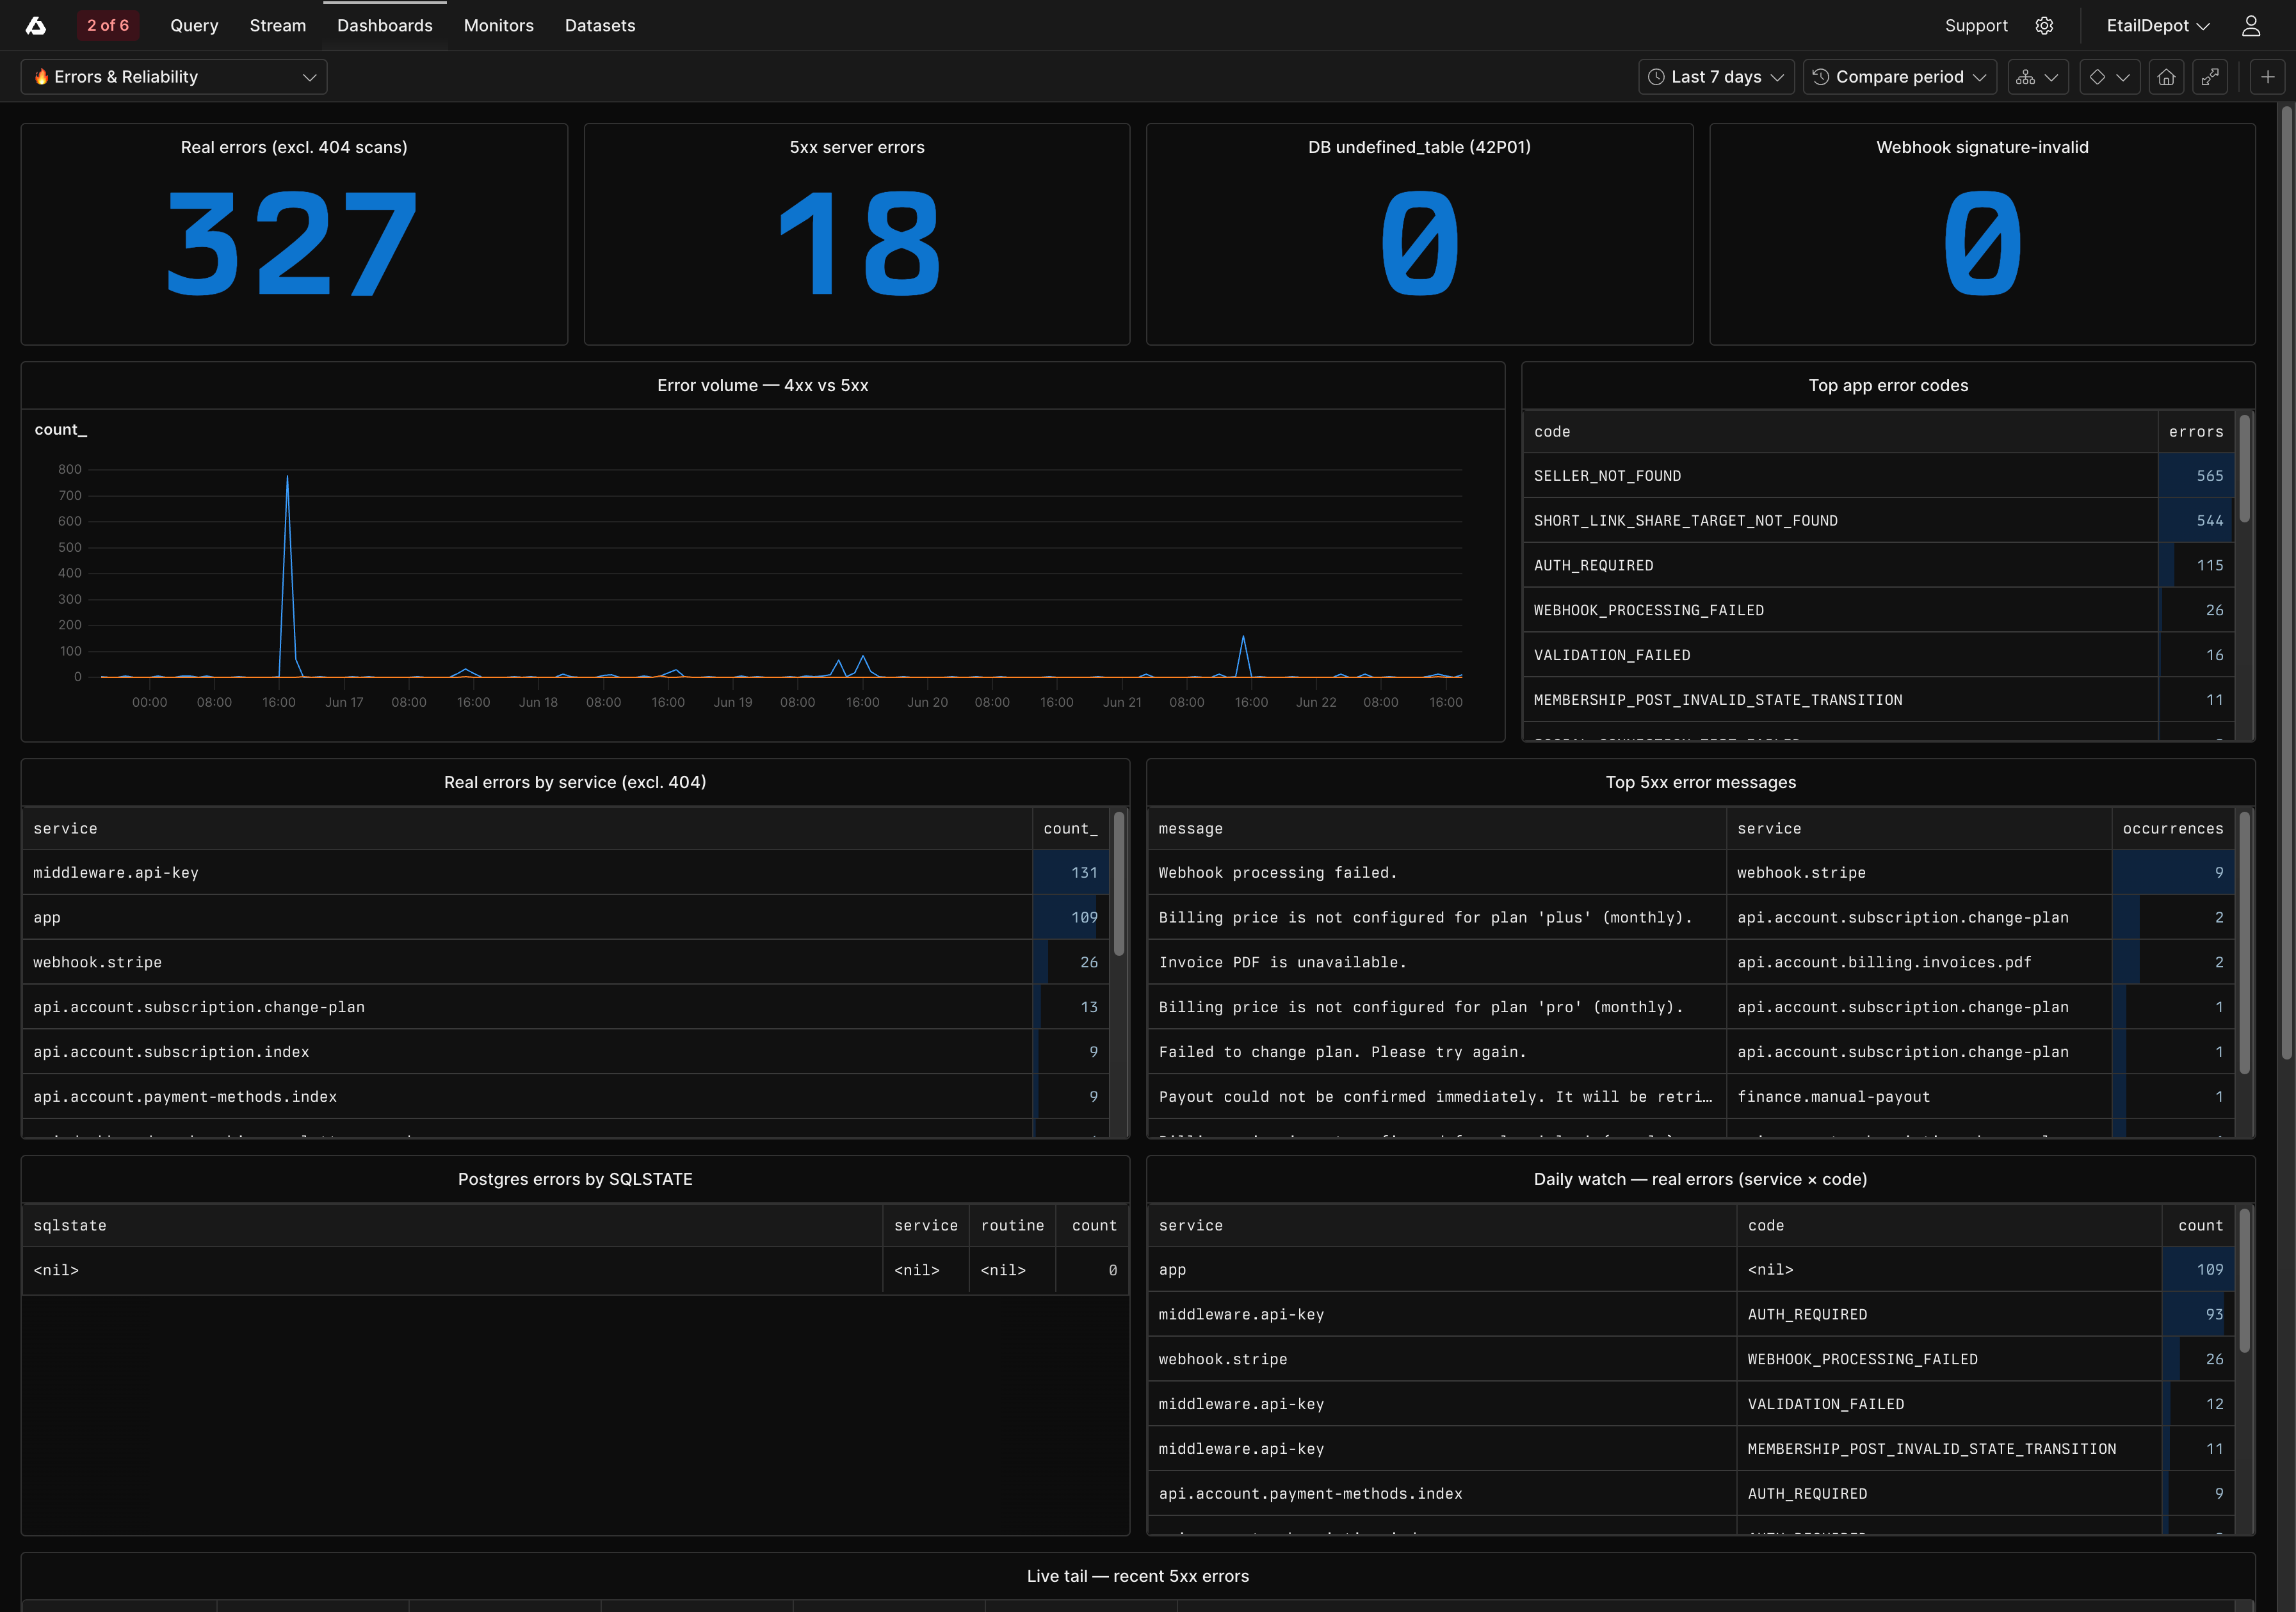Click the errors column header
The image size is (2296, 1612).
click(x=2196, y=432)
